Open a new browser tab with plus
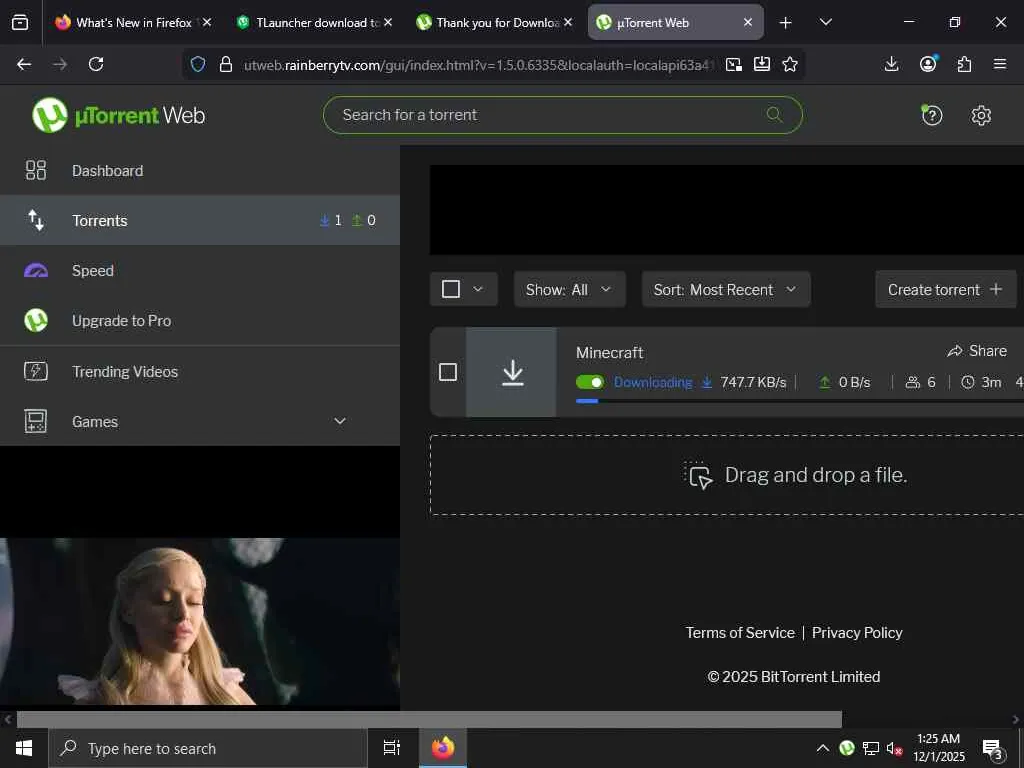Screen dimensions: 1024x768 coord(786,22)
